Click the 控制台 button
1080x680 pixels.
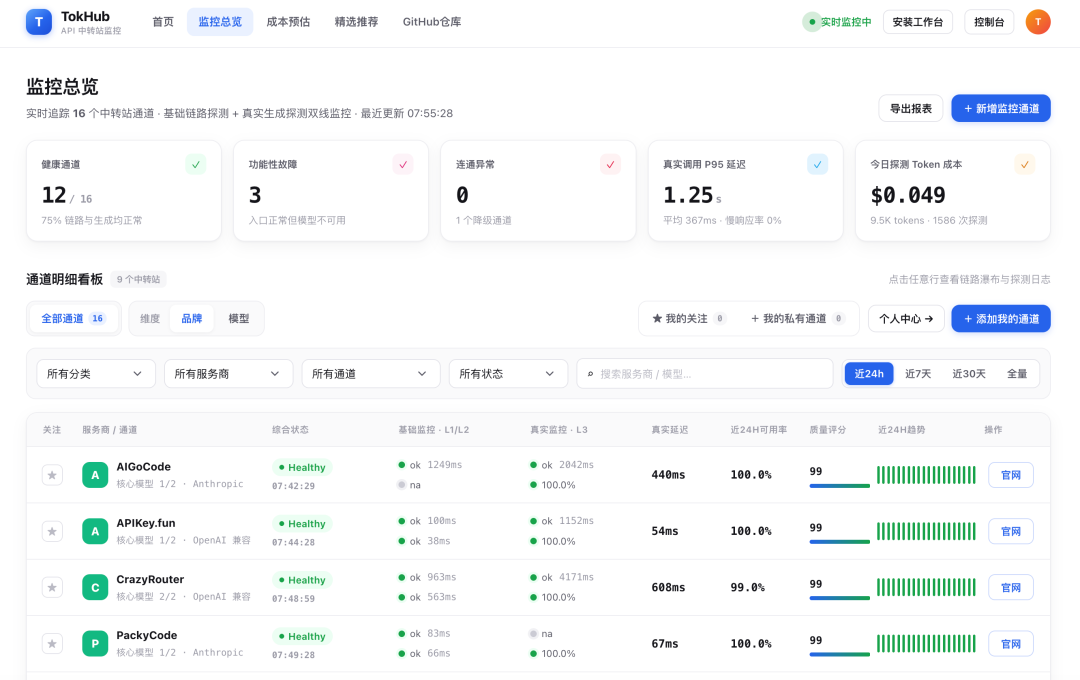[x=988, y=22]
